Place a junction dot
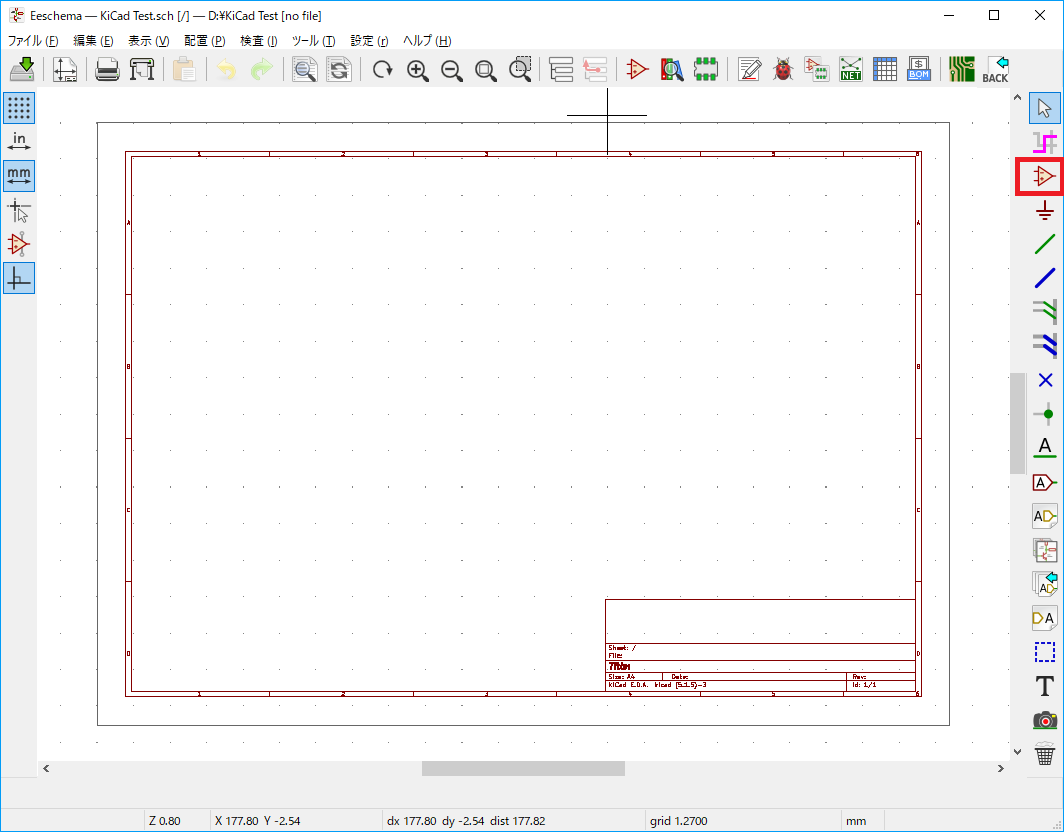This screenshot has height=832, width=1064. (x=1045, y=414)
